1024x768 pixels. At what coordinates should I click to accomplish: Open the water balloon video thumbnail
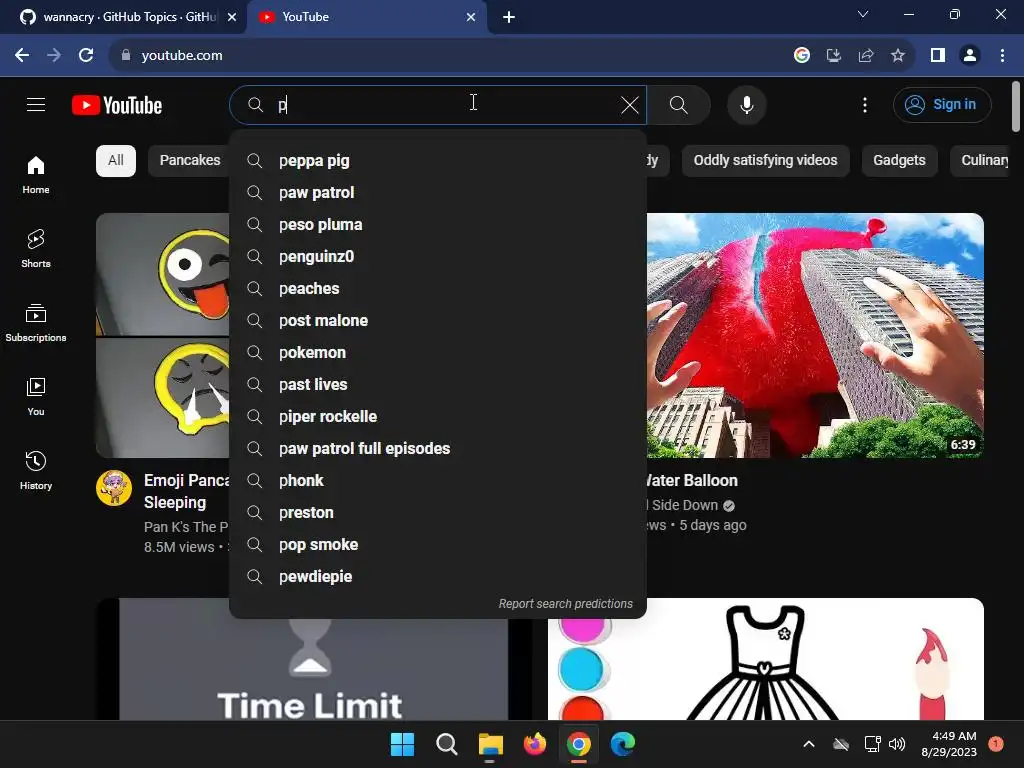(x=815, y=335)
